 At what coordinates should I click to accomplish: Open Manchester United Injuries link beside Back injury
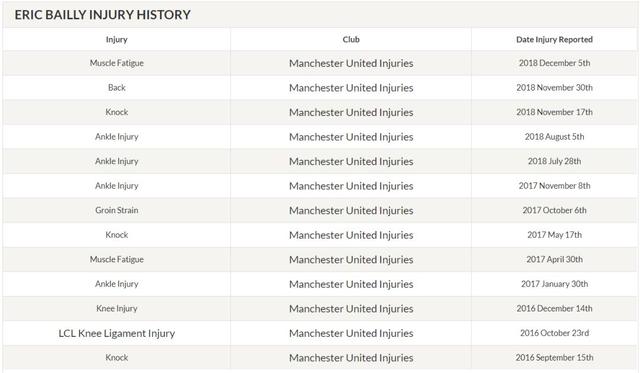351,88
